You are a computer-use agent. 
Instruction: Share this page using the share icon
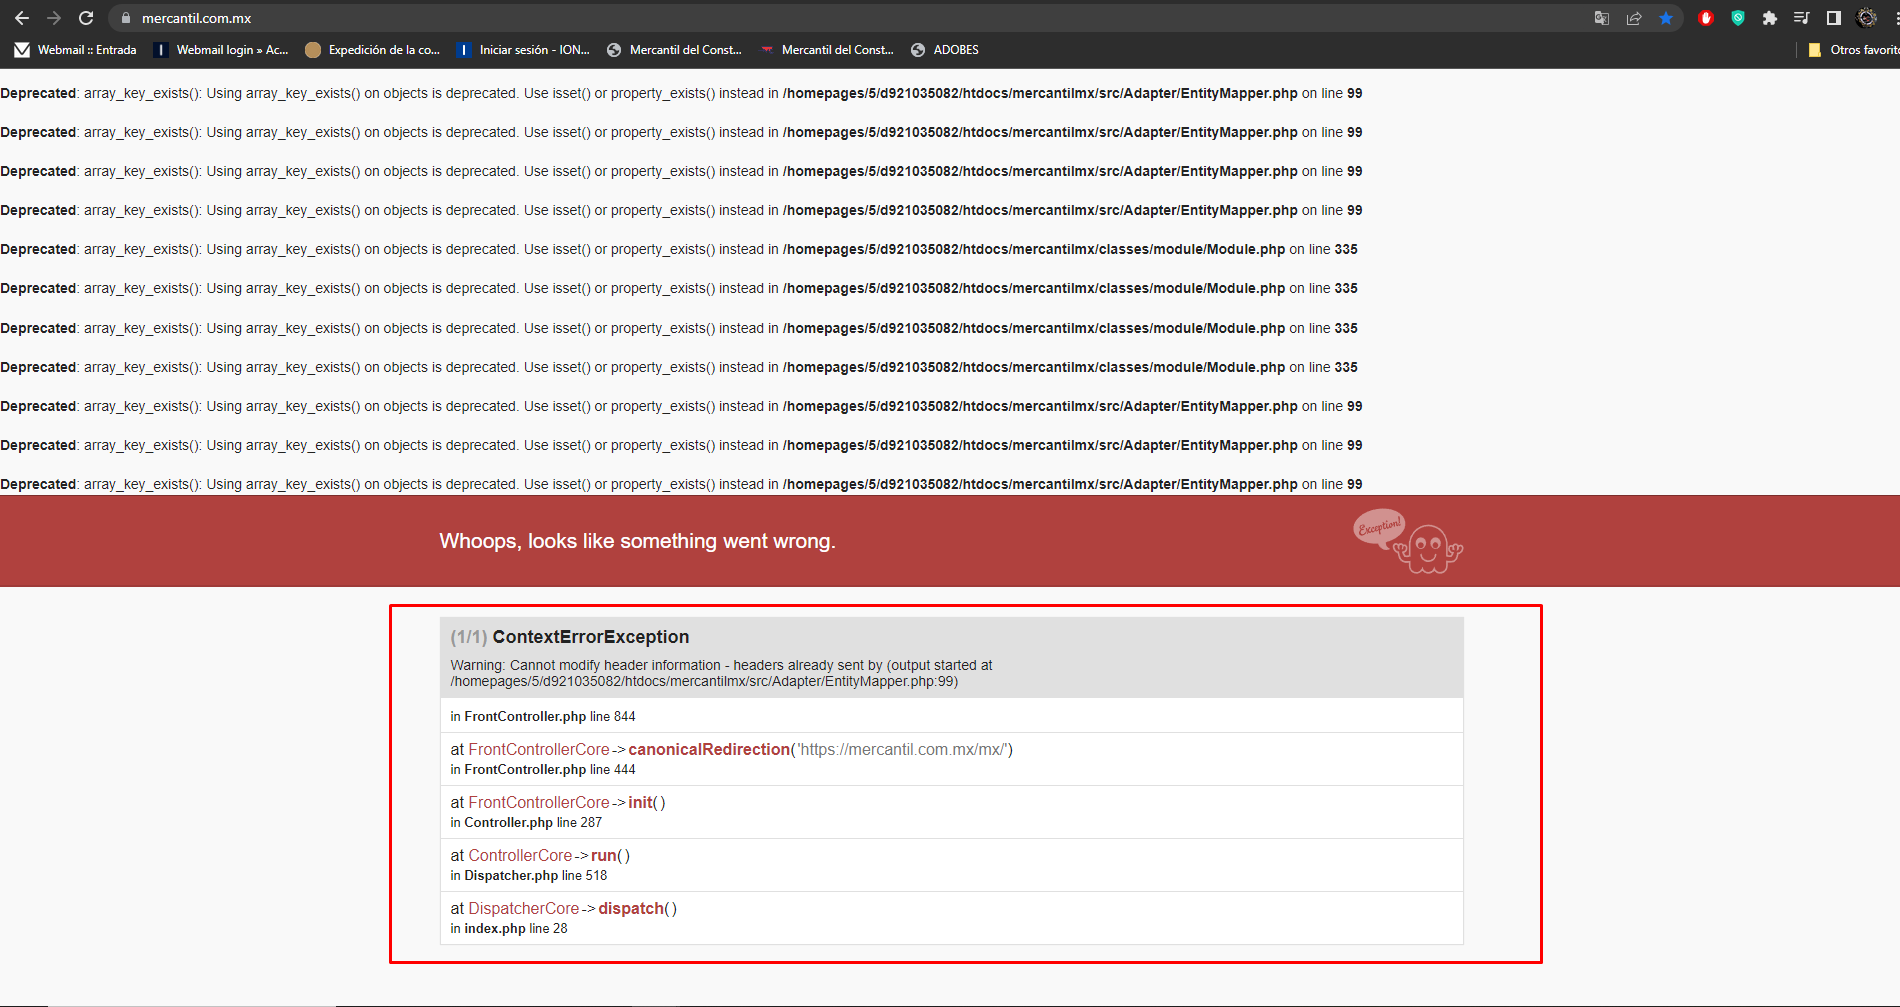(1634, 18)
